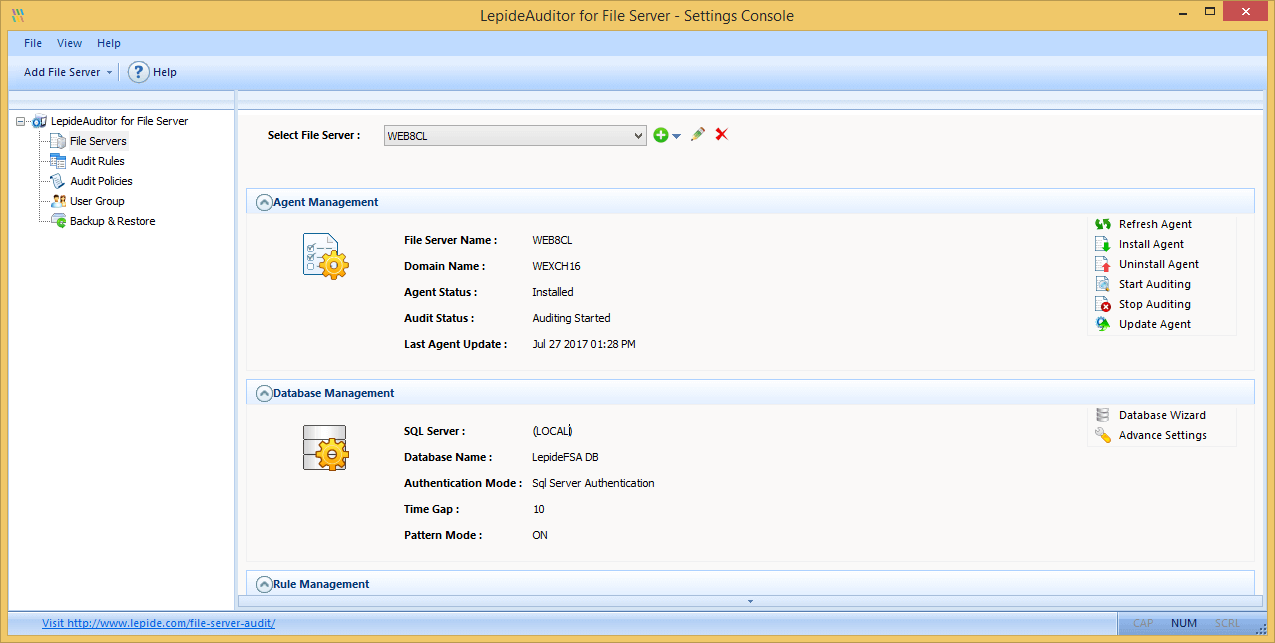Click the Help toolbar label
This screenshot has height=643, width=1275.
point(165,72)
